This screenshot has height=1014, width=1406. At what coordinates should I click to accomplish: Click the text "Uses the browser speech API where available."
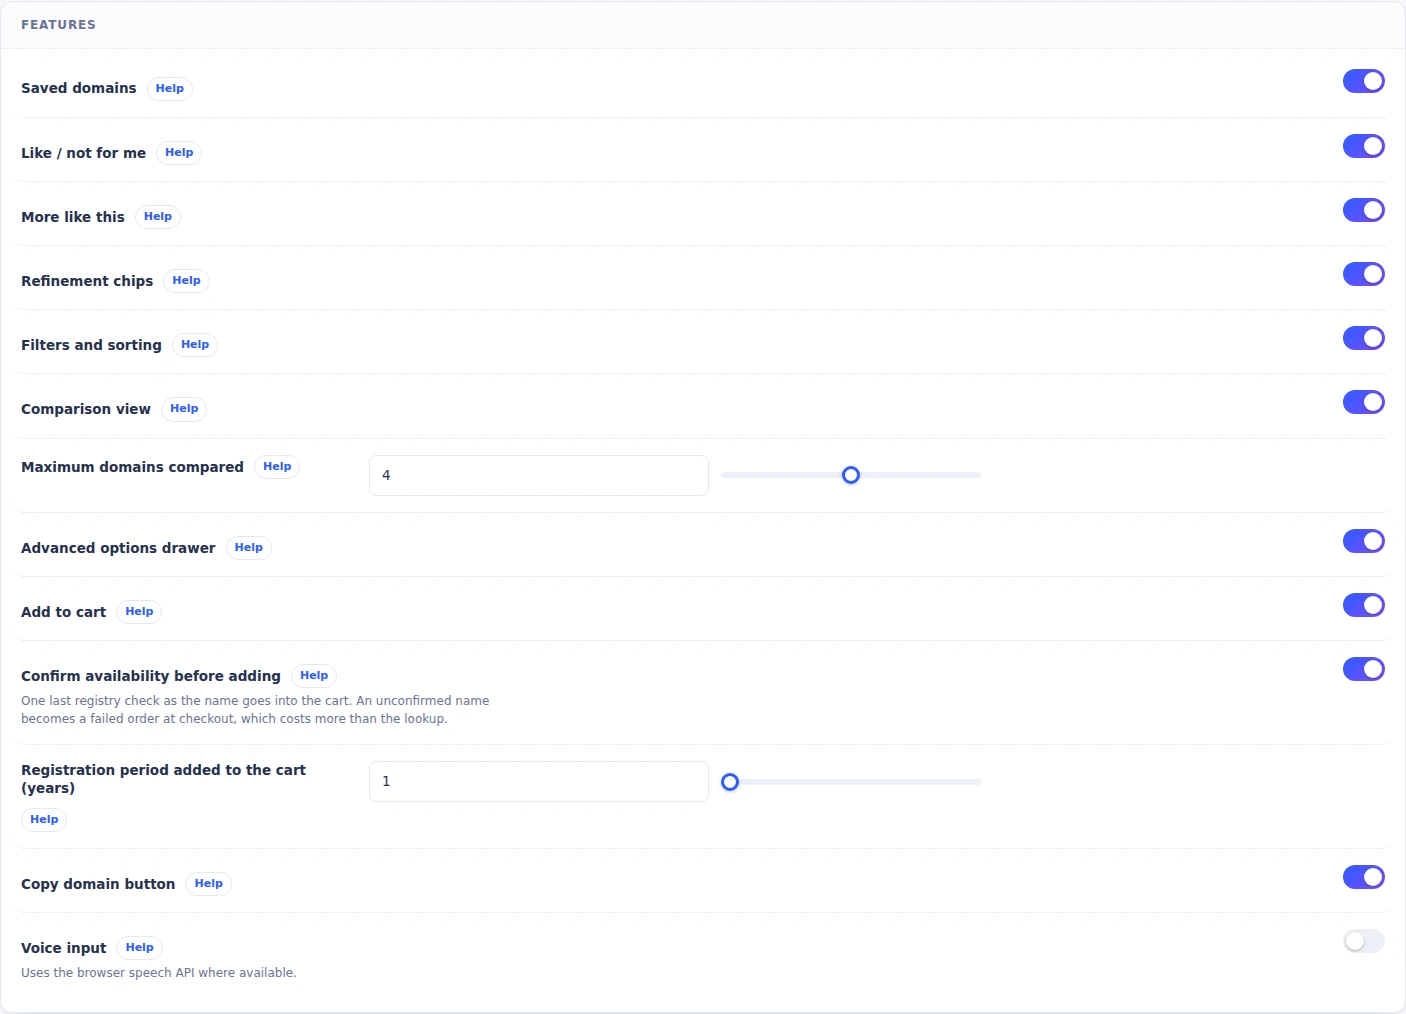click(x=159, y=973)
